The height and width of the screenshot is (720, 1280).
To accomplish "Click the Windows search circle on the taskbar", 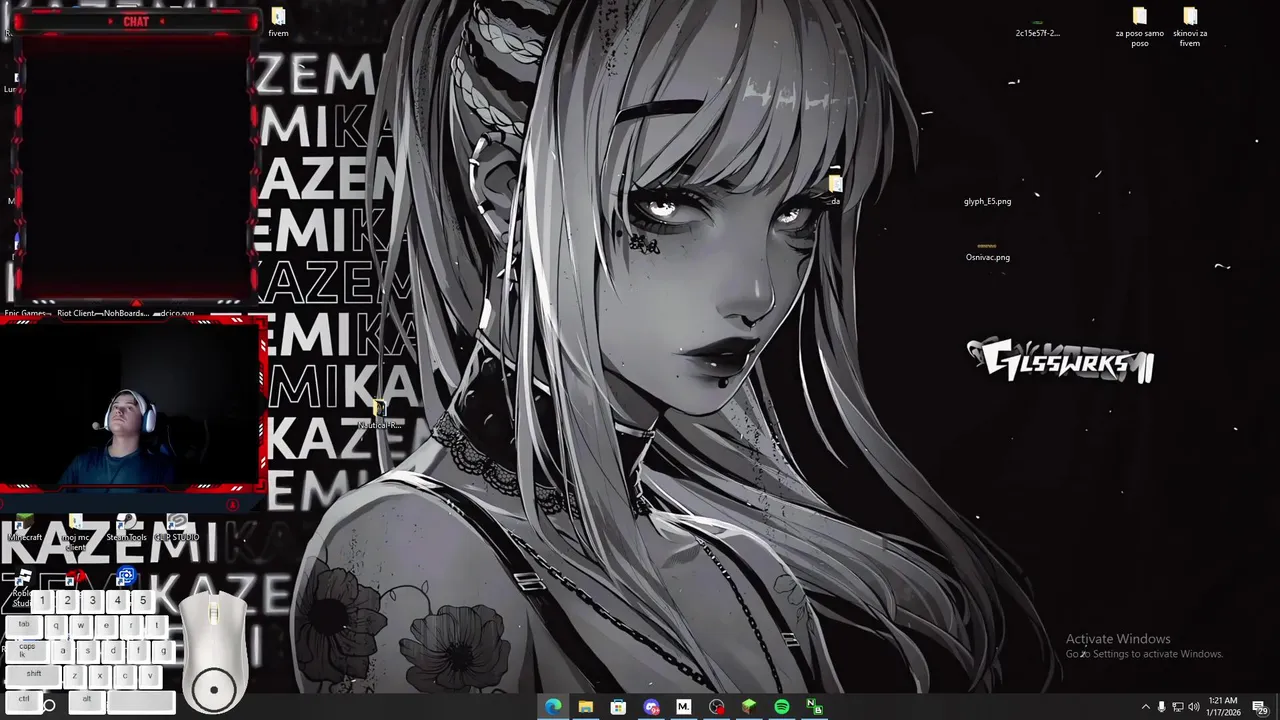I will pyautogui.click(x=49, y=706).
